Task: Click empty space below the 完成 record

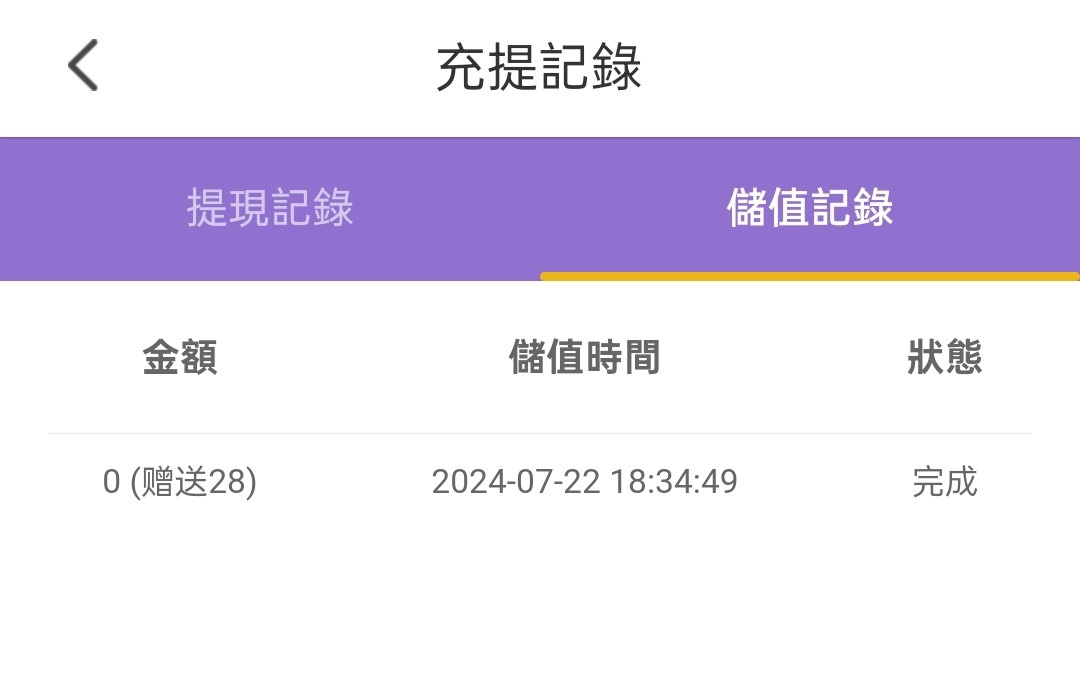Action: (x=945, y=600)
